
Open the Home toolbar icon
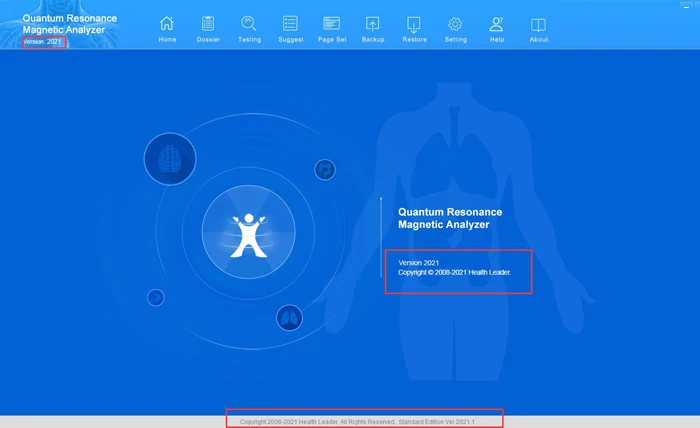tap(167, 24)
